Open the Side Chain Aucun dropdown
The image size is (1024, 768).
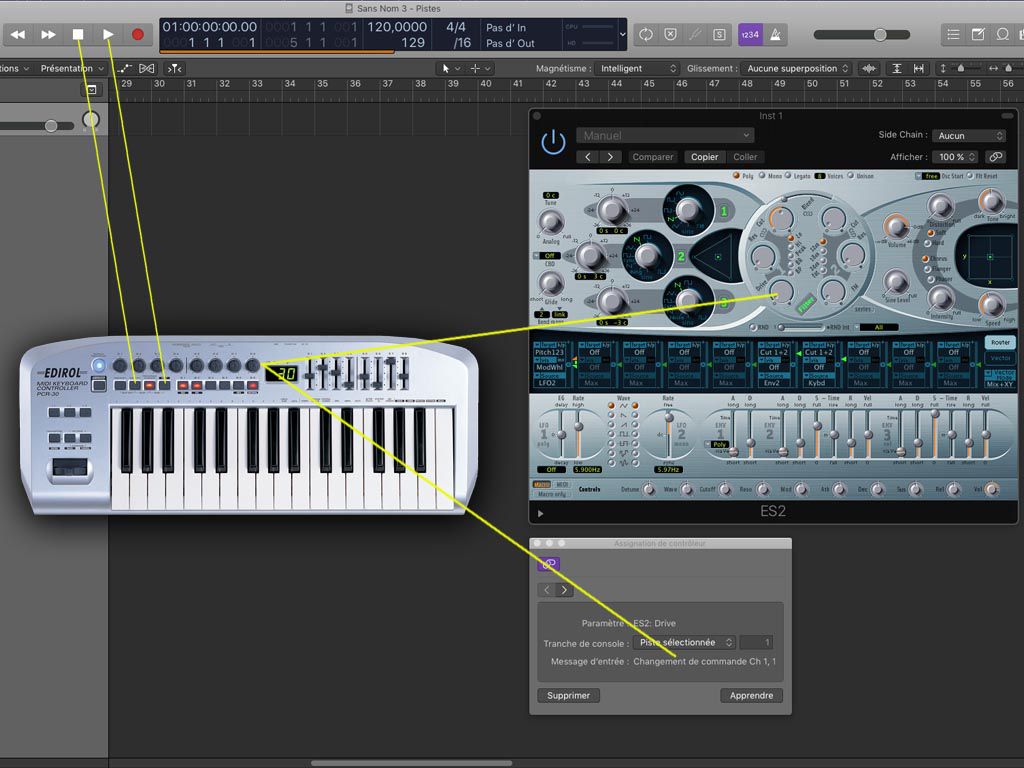(x=968, y=135)
